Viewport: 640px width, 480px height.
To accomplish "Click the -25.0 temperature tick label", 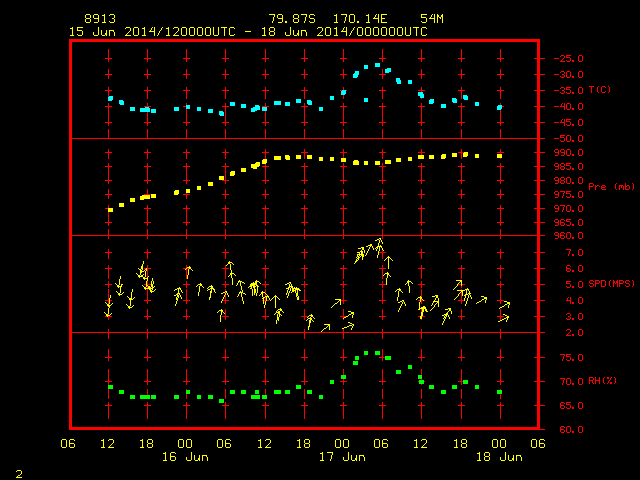I will [569, 59].
